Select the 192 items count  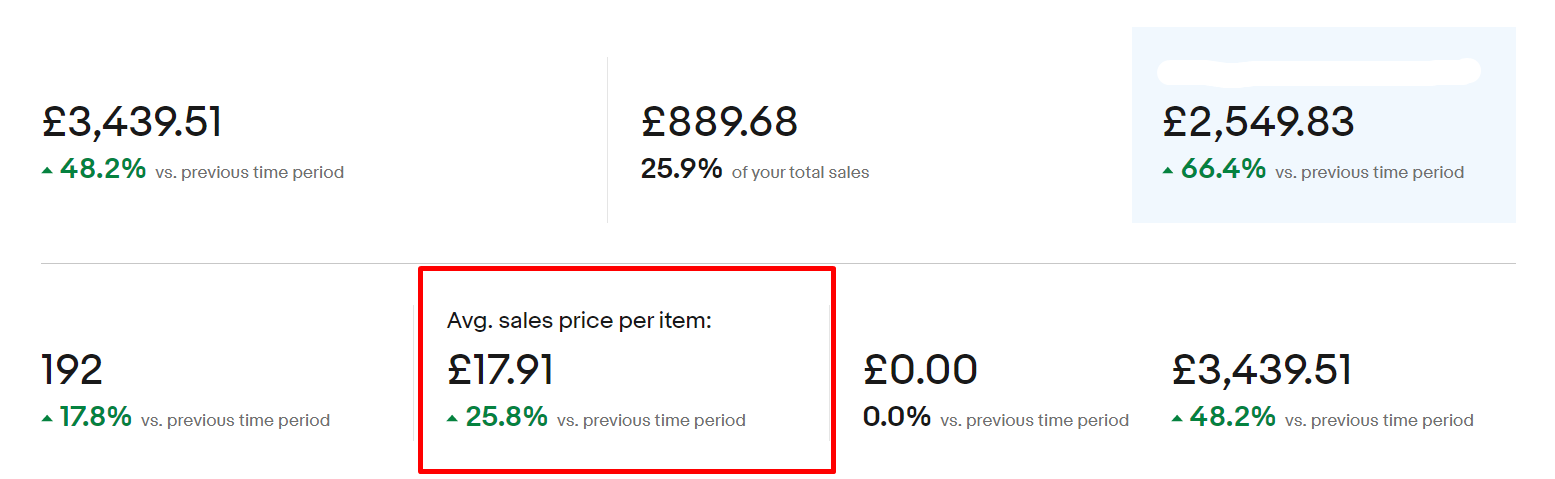pos(72,370)
